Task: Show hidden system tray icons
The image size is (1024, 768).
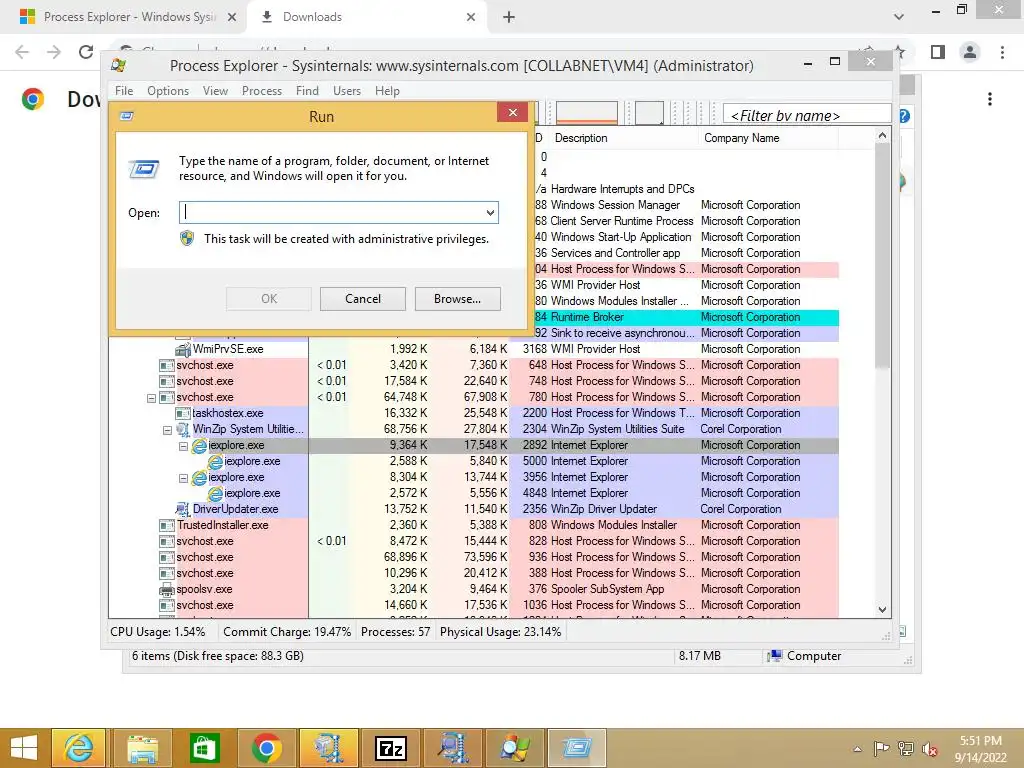Action: (x=857, y=749)
